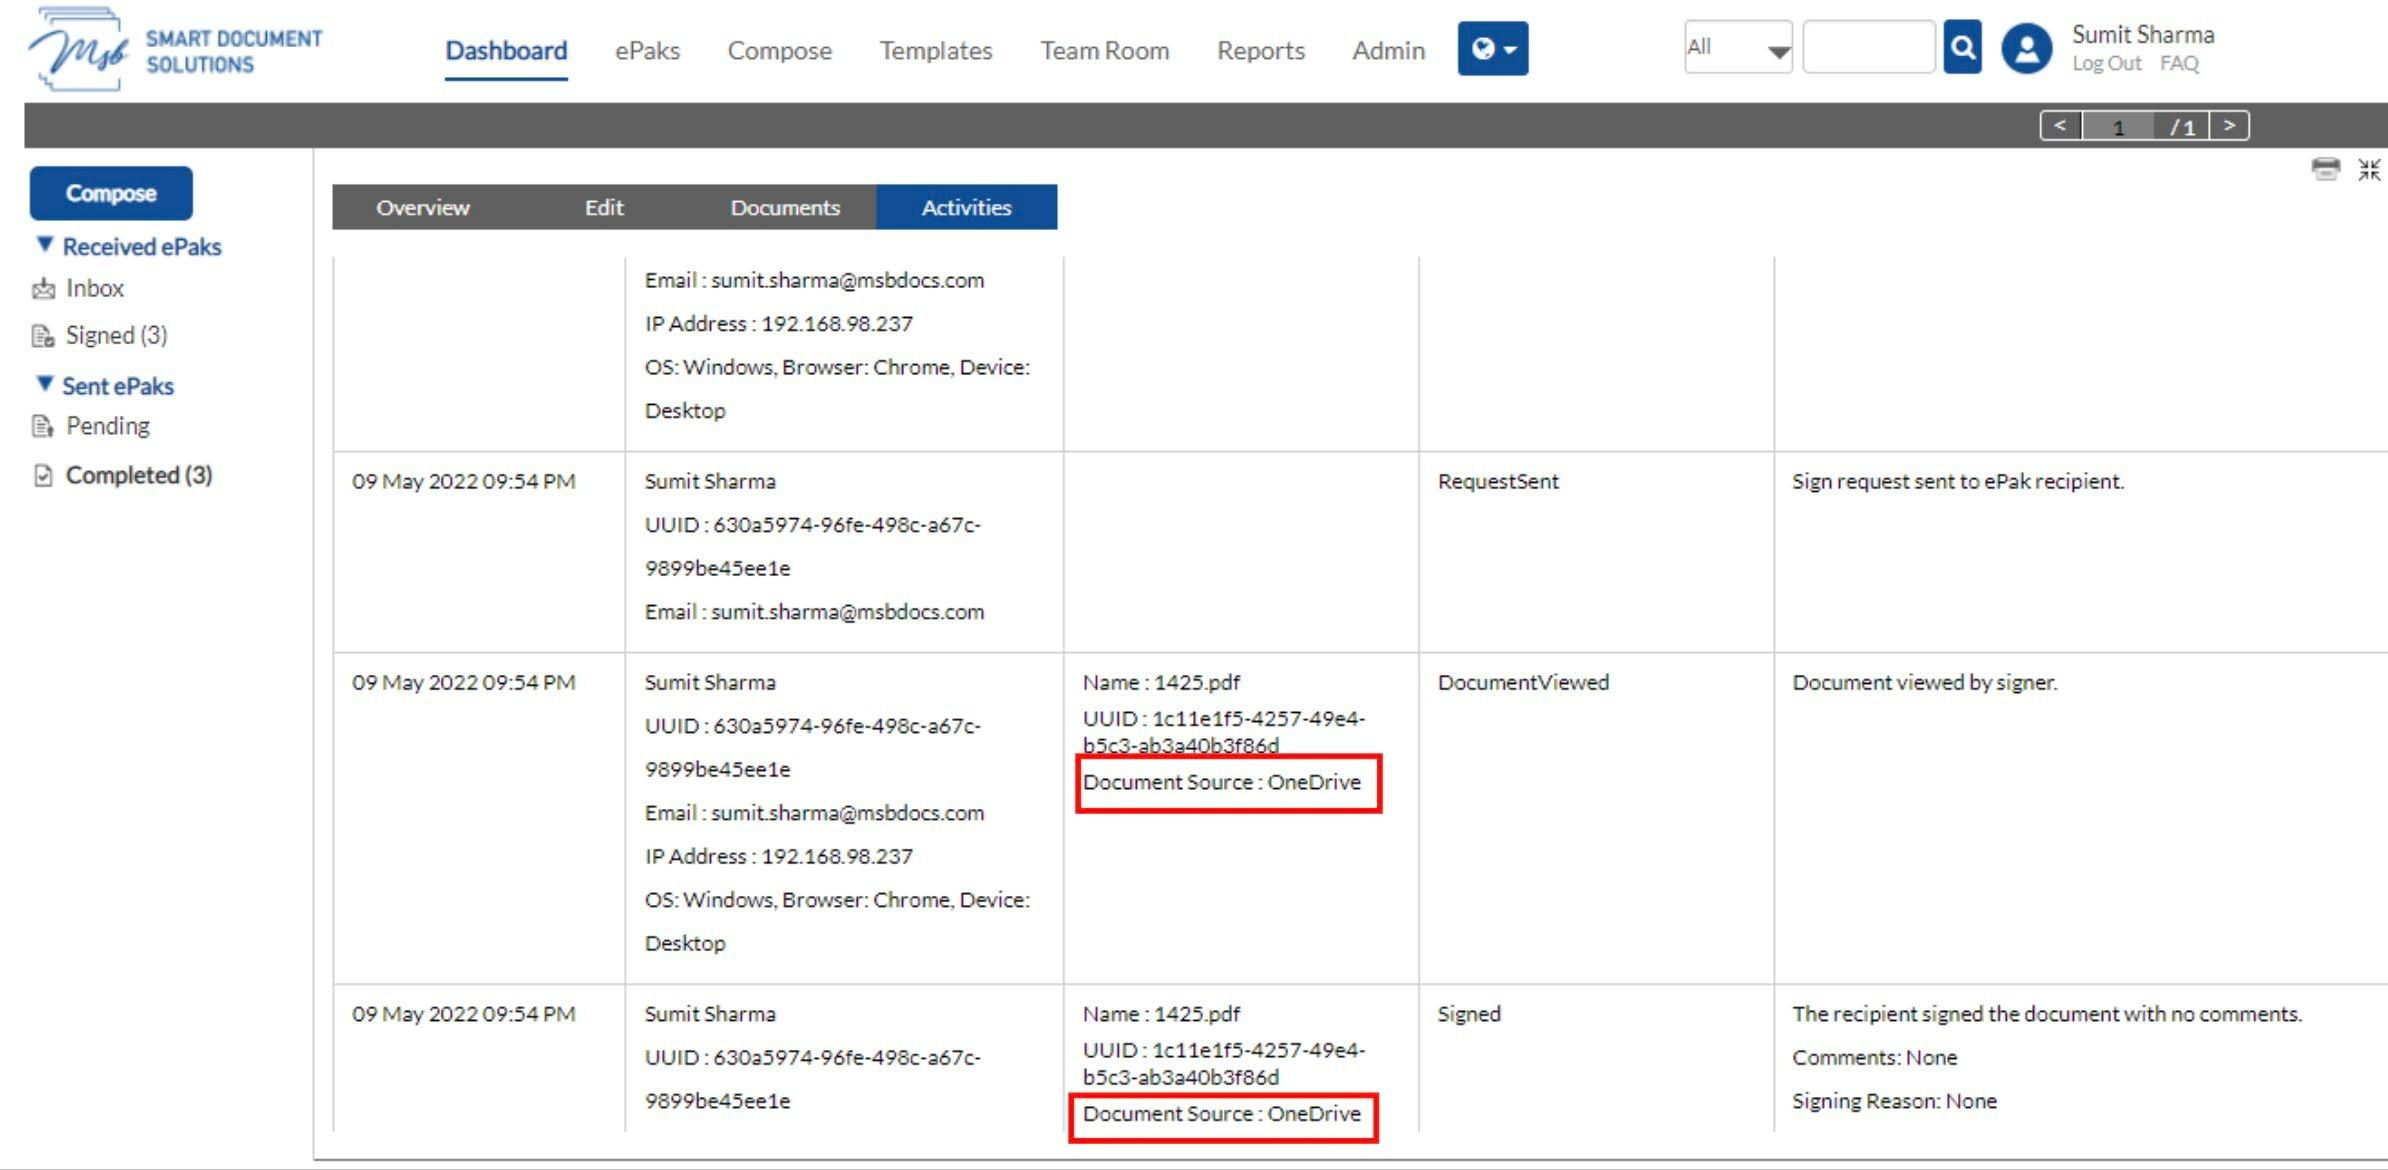The image size is (2388, 1170).
Task: Click the Completed checkmark document icon
Action: coord(43,475)
